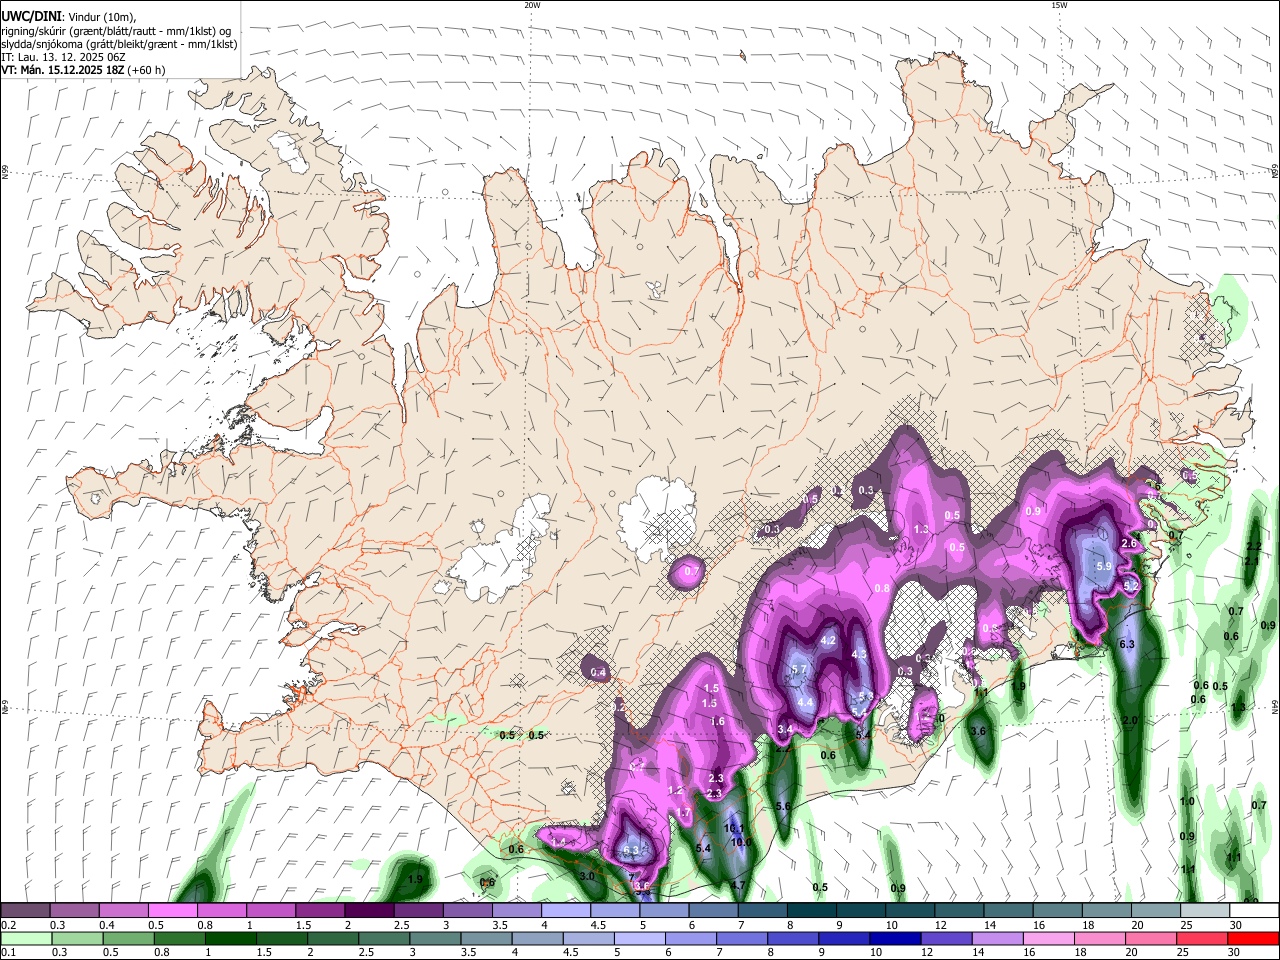Click the '0.1' label under the rain legend
Viewport: 1280px width, 960px height.
click(x=8, y=953)
